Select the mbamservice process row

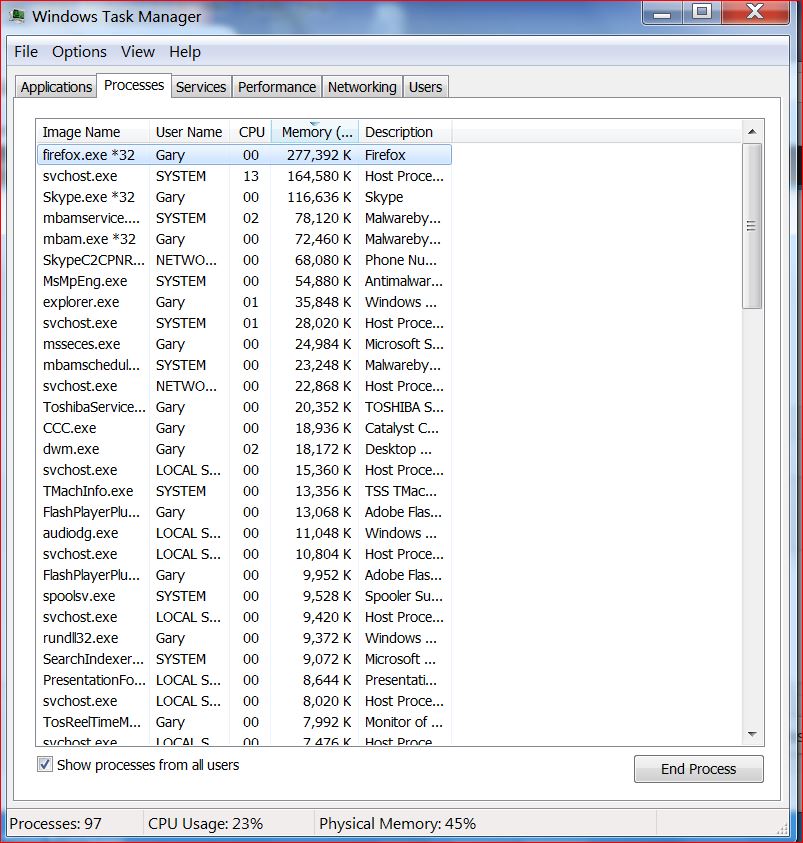tap(244, 218)
